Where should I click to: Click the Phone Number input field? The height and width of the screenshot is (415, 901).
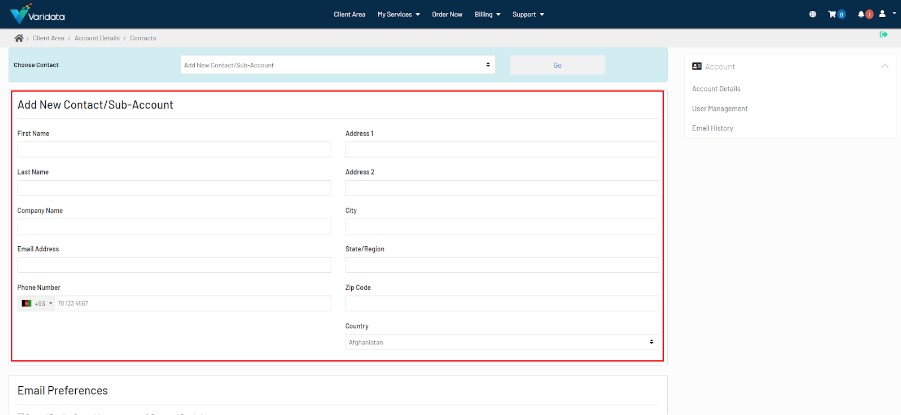tap(193, 303)
